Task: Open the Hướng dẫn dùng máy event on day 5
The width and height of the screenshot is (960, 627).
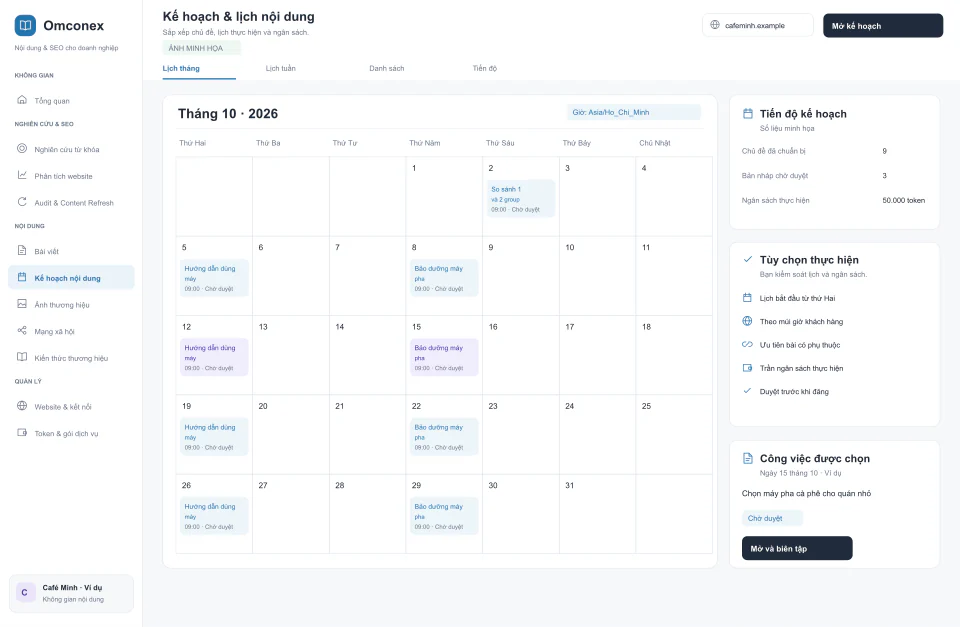Action: click(214, 278)
